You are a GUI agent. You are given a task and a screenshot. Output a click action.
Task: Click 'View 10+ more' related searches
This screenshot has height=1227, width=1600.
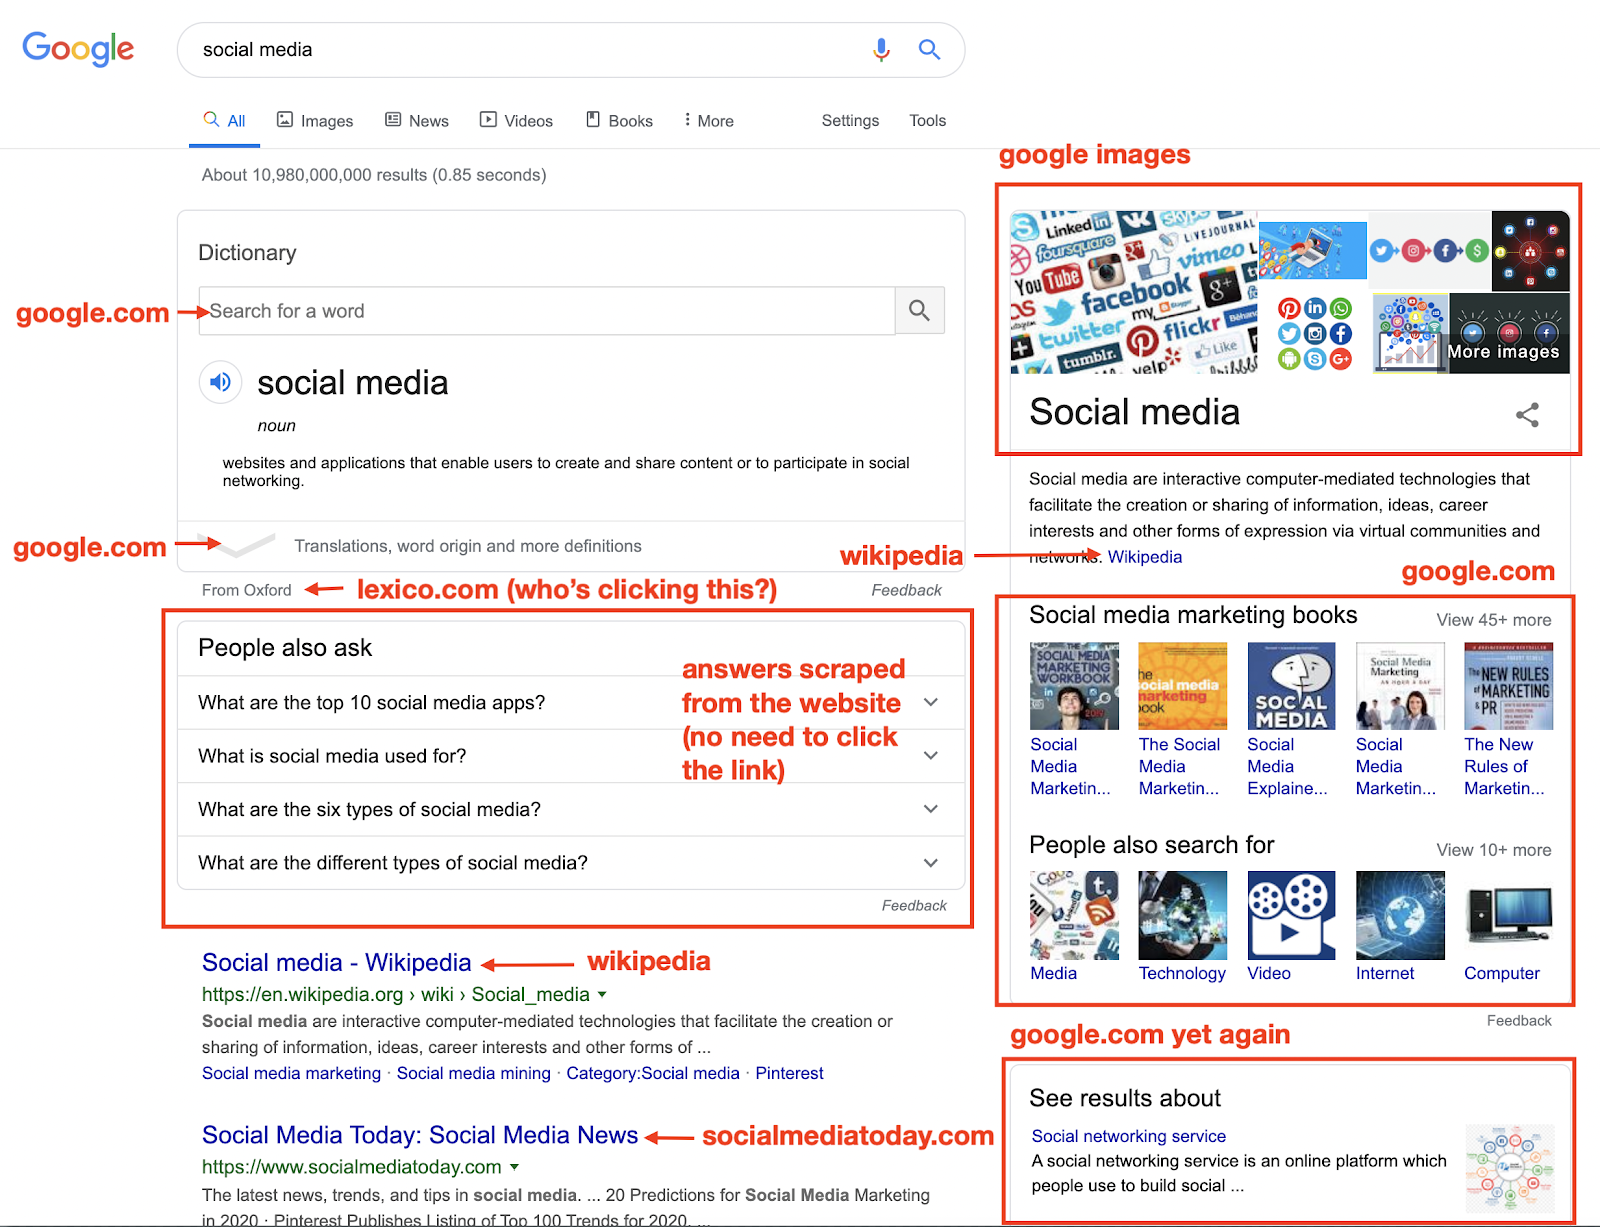coord(1494,850)
